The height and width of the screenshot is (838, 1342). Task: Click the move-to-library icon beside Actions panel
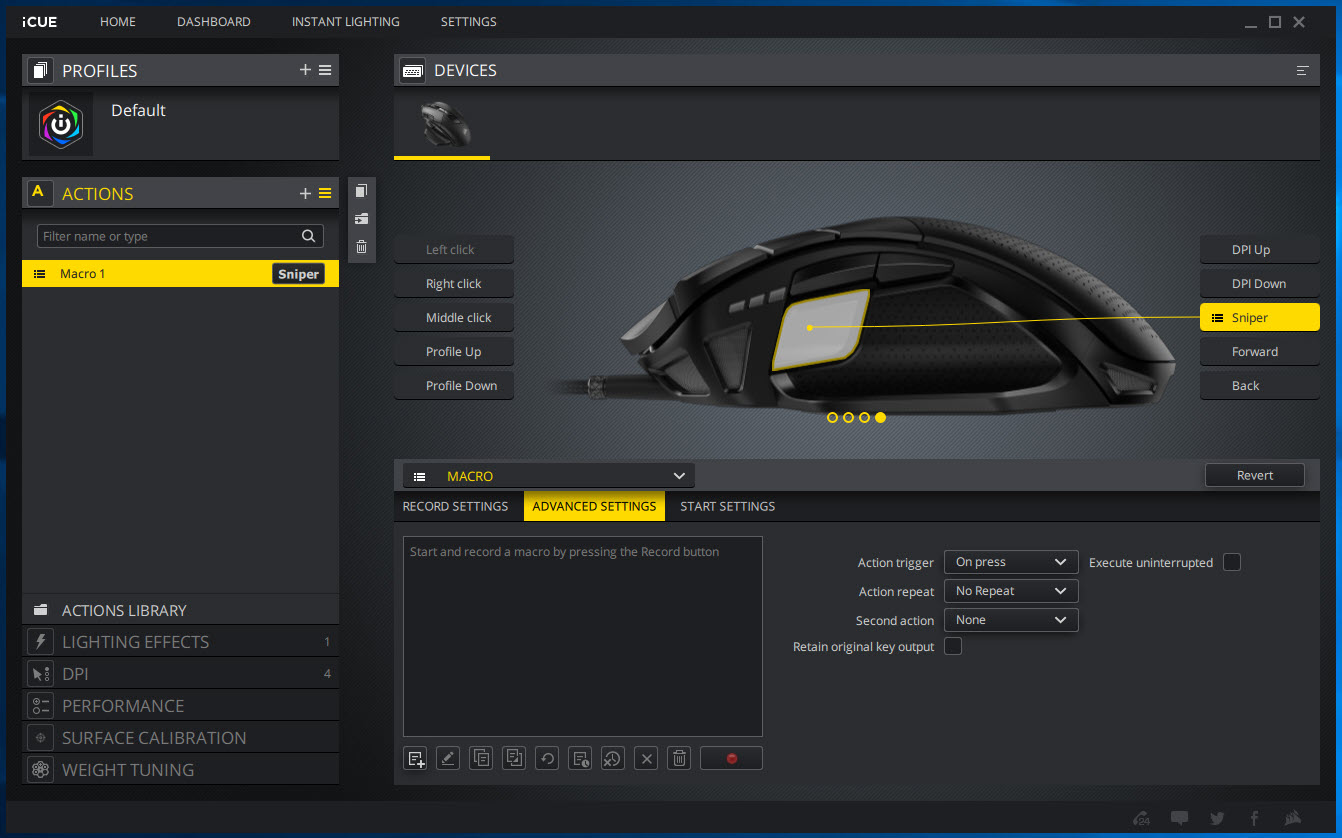point(362,219)
